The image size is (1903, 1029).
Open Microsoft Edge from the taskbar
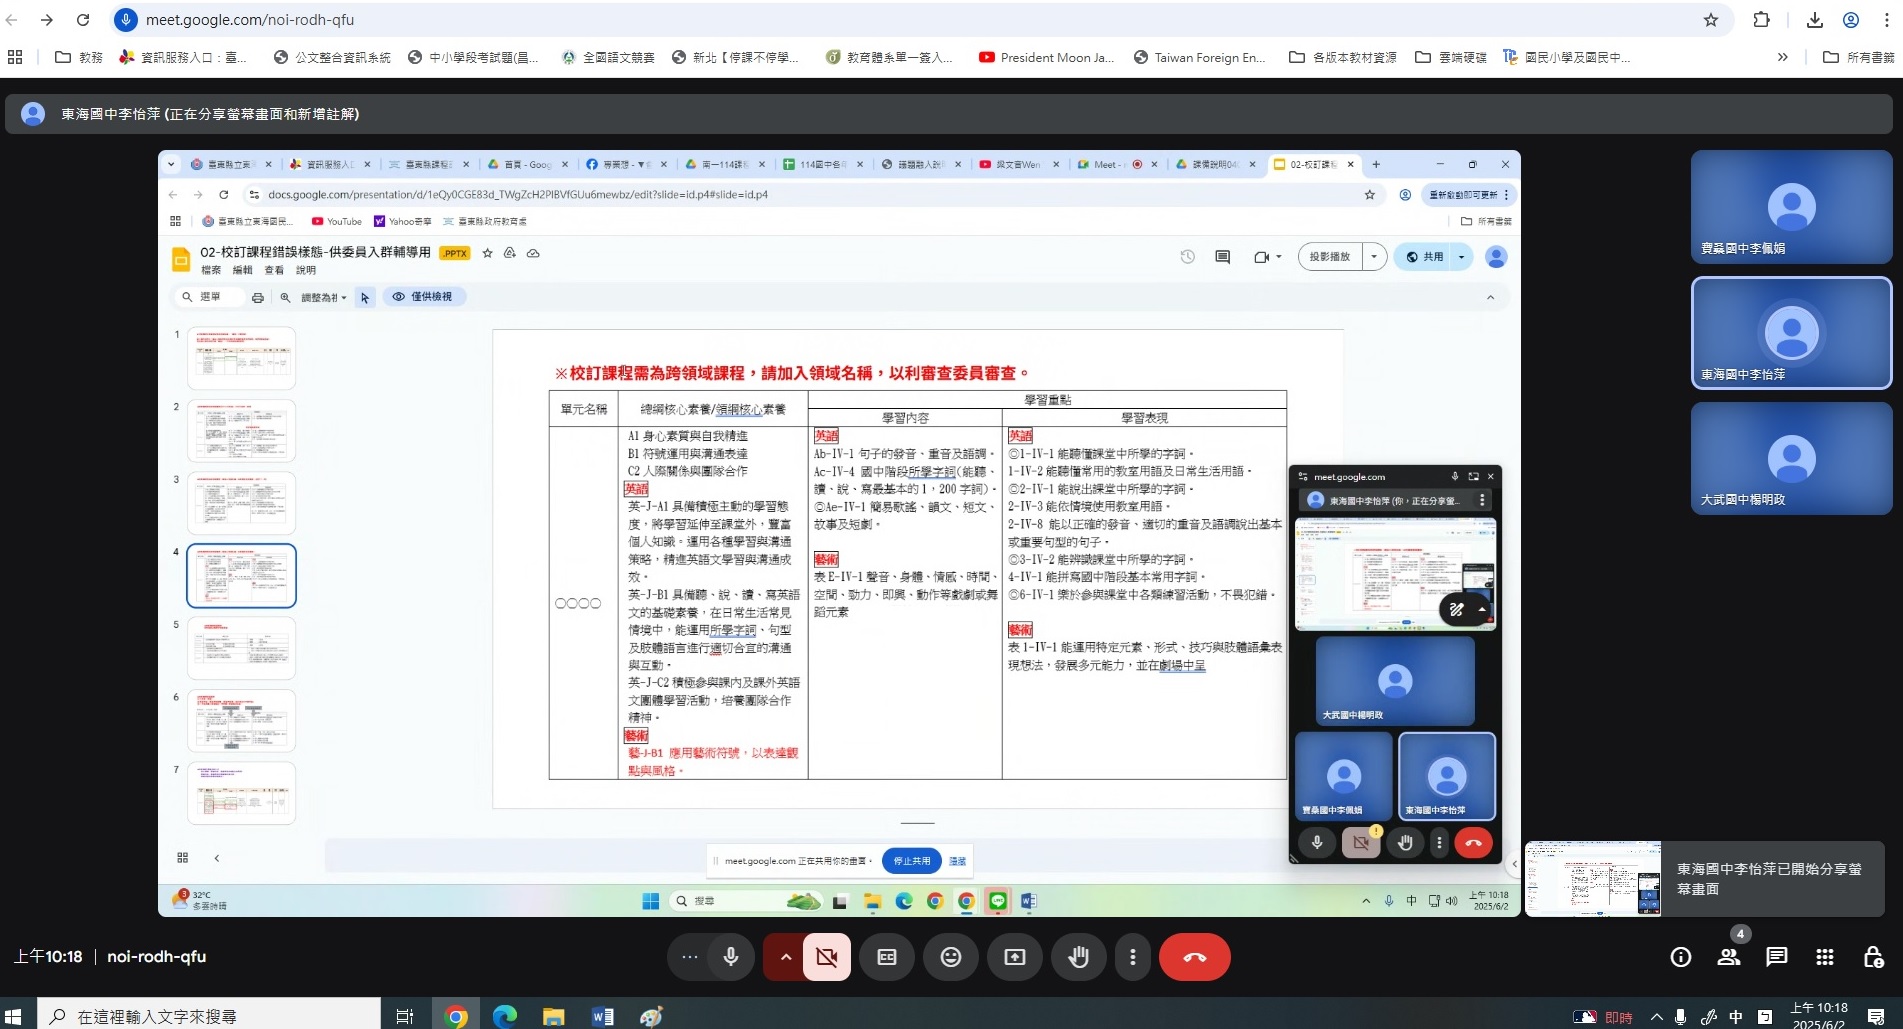pyautogui.click(x=505, y=1016)
